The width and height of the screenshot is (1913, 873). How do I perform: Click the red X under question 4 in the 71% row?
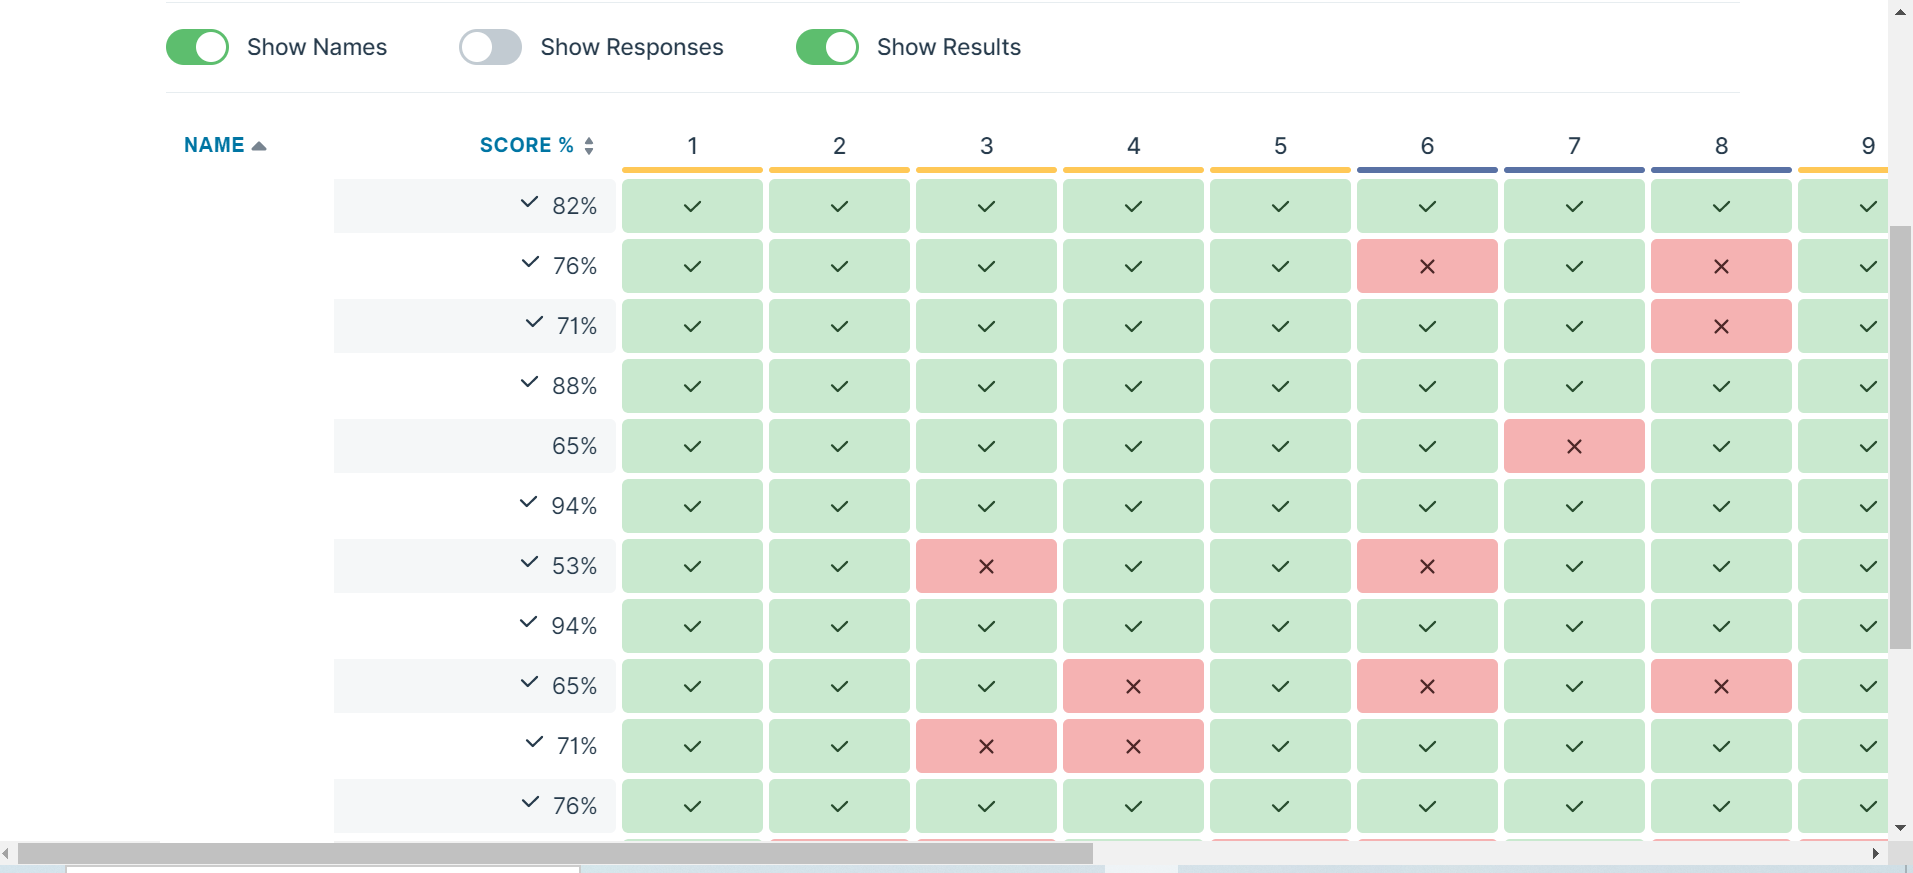click(1132, 746)
